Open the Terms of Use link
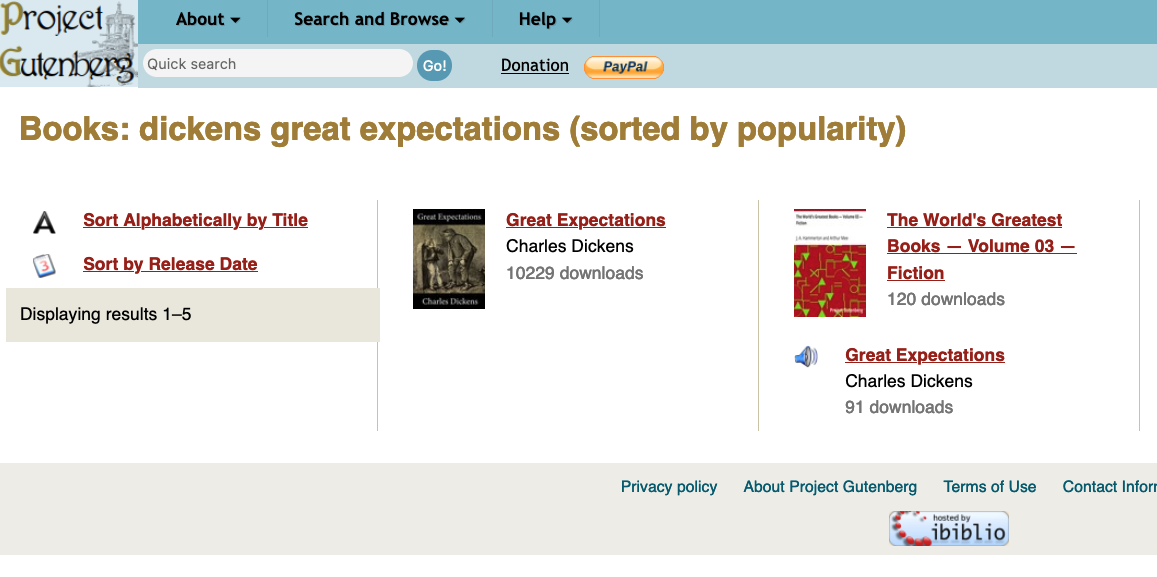The height and width of the screenshot is (577, 1157). tap(989, 487)
